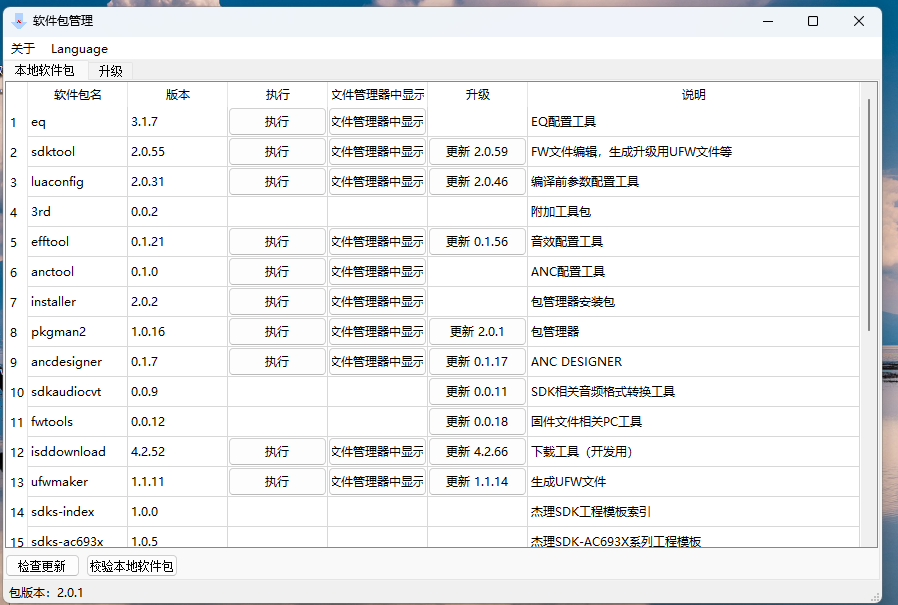Show isddownload in file manager
The width and height of the screenshot is (898, 605).
point(377,451)
